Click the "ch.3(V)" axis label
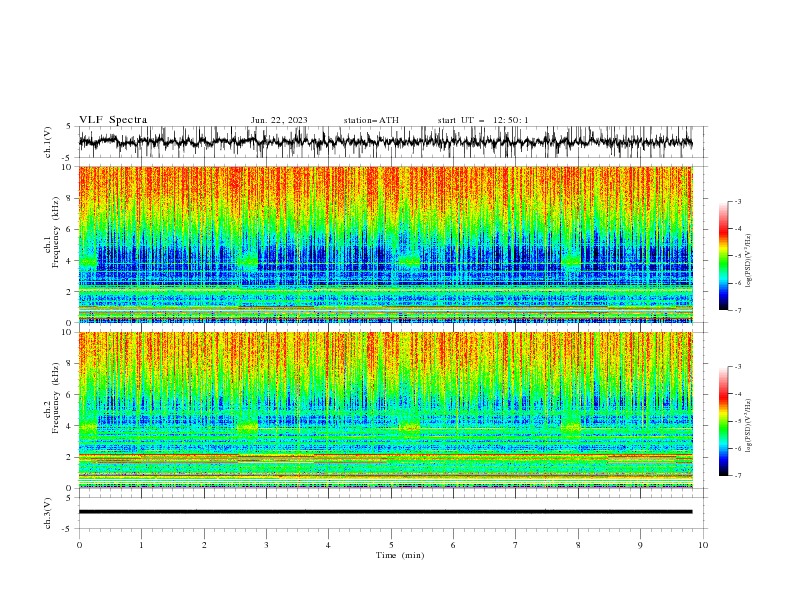The height and width of the screenshot is (612, 792). click(48, 513)
